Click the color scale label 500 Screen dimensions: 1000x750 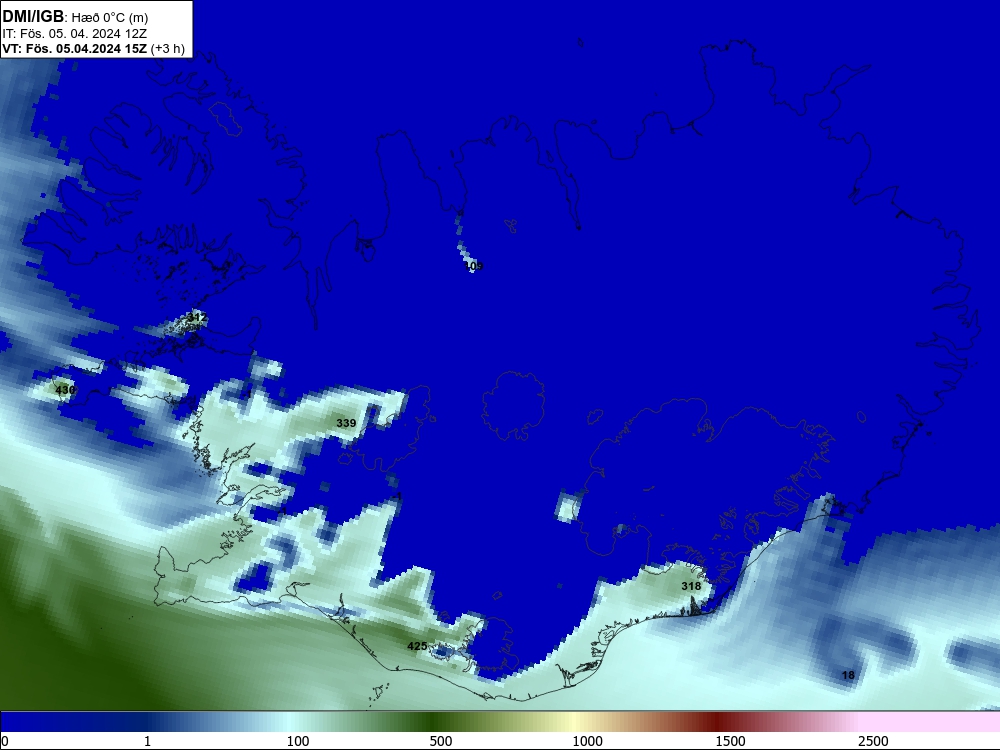point(441,741)
